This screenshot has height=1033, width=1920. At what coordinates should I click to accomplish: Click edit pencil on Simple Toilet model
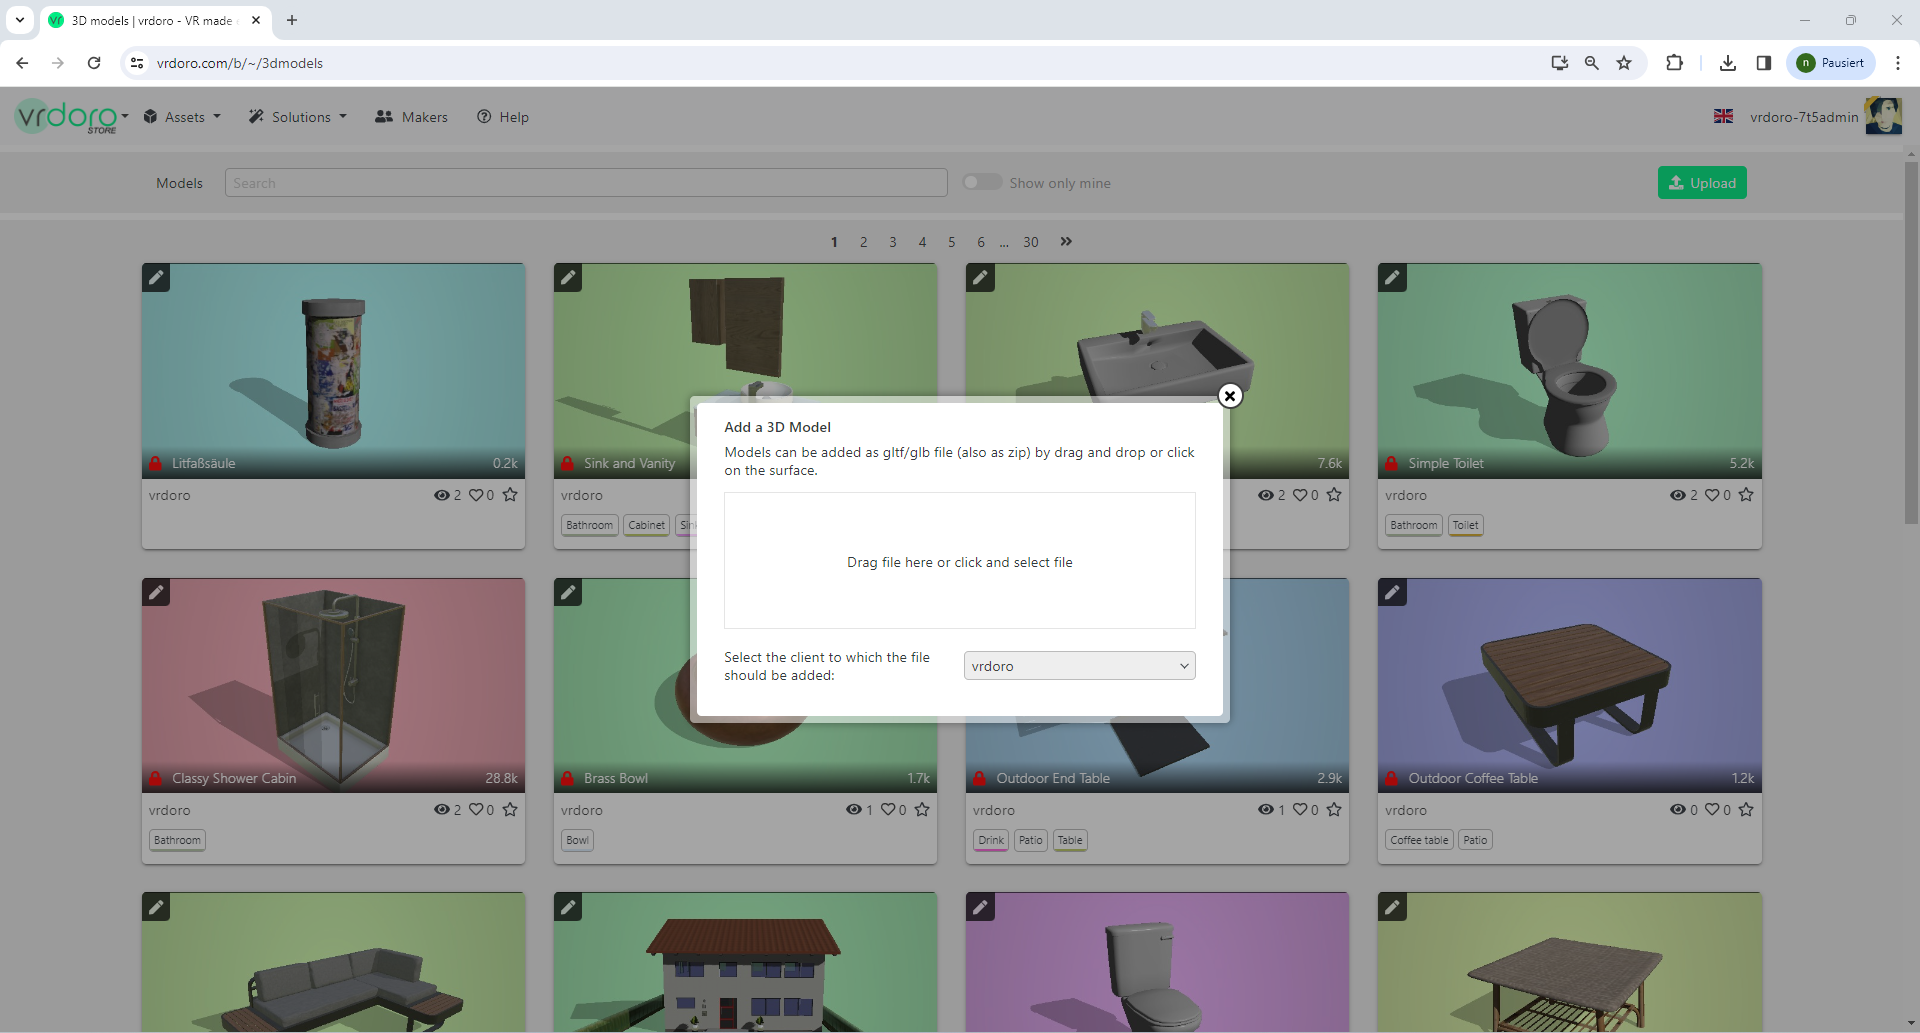click(x=1392, y=278)
